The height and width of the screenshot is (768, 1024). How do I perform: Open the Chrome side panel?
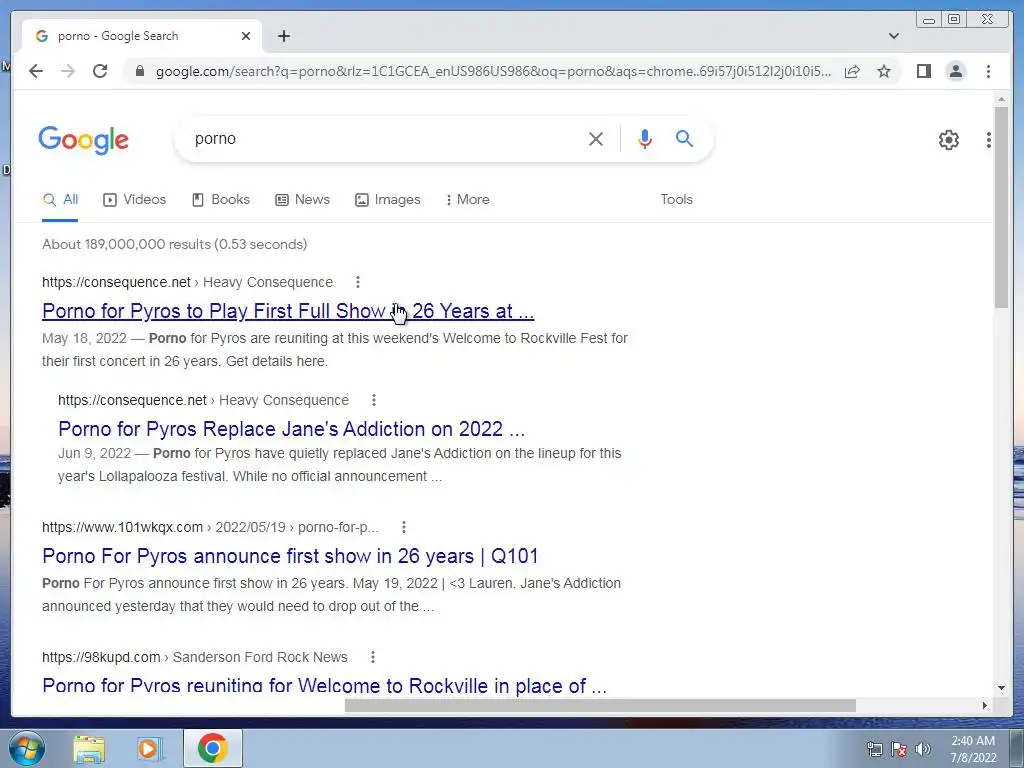pyautogui.click(x=923, y=71)
